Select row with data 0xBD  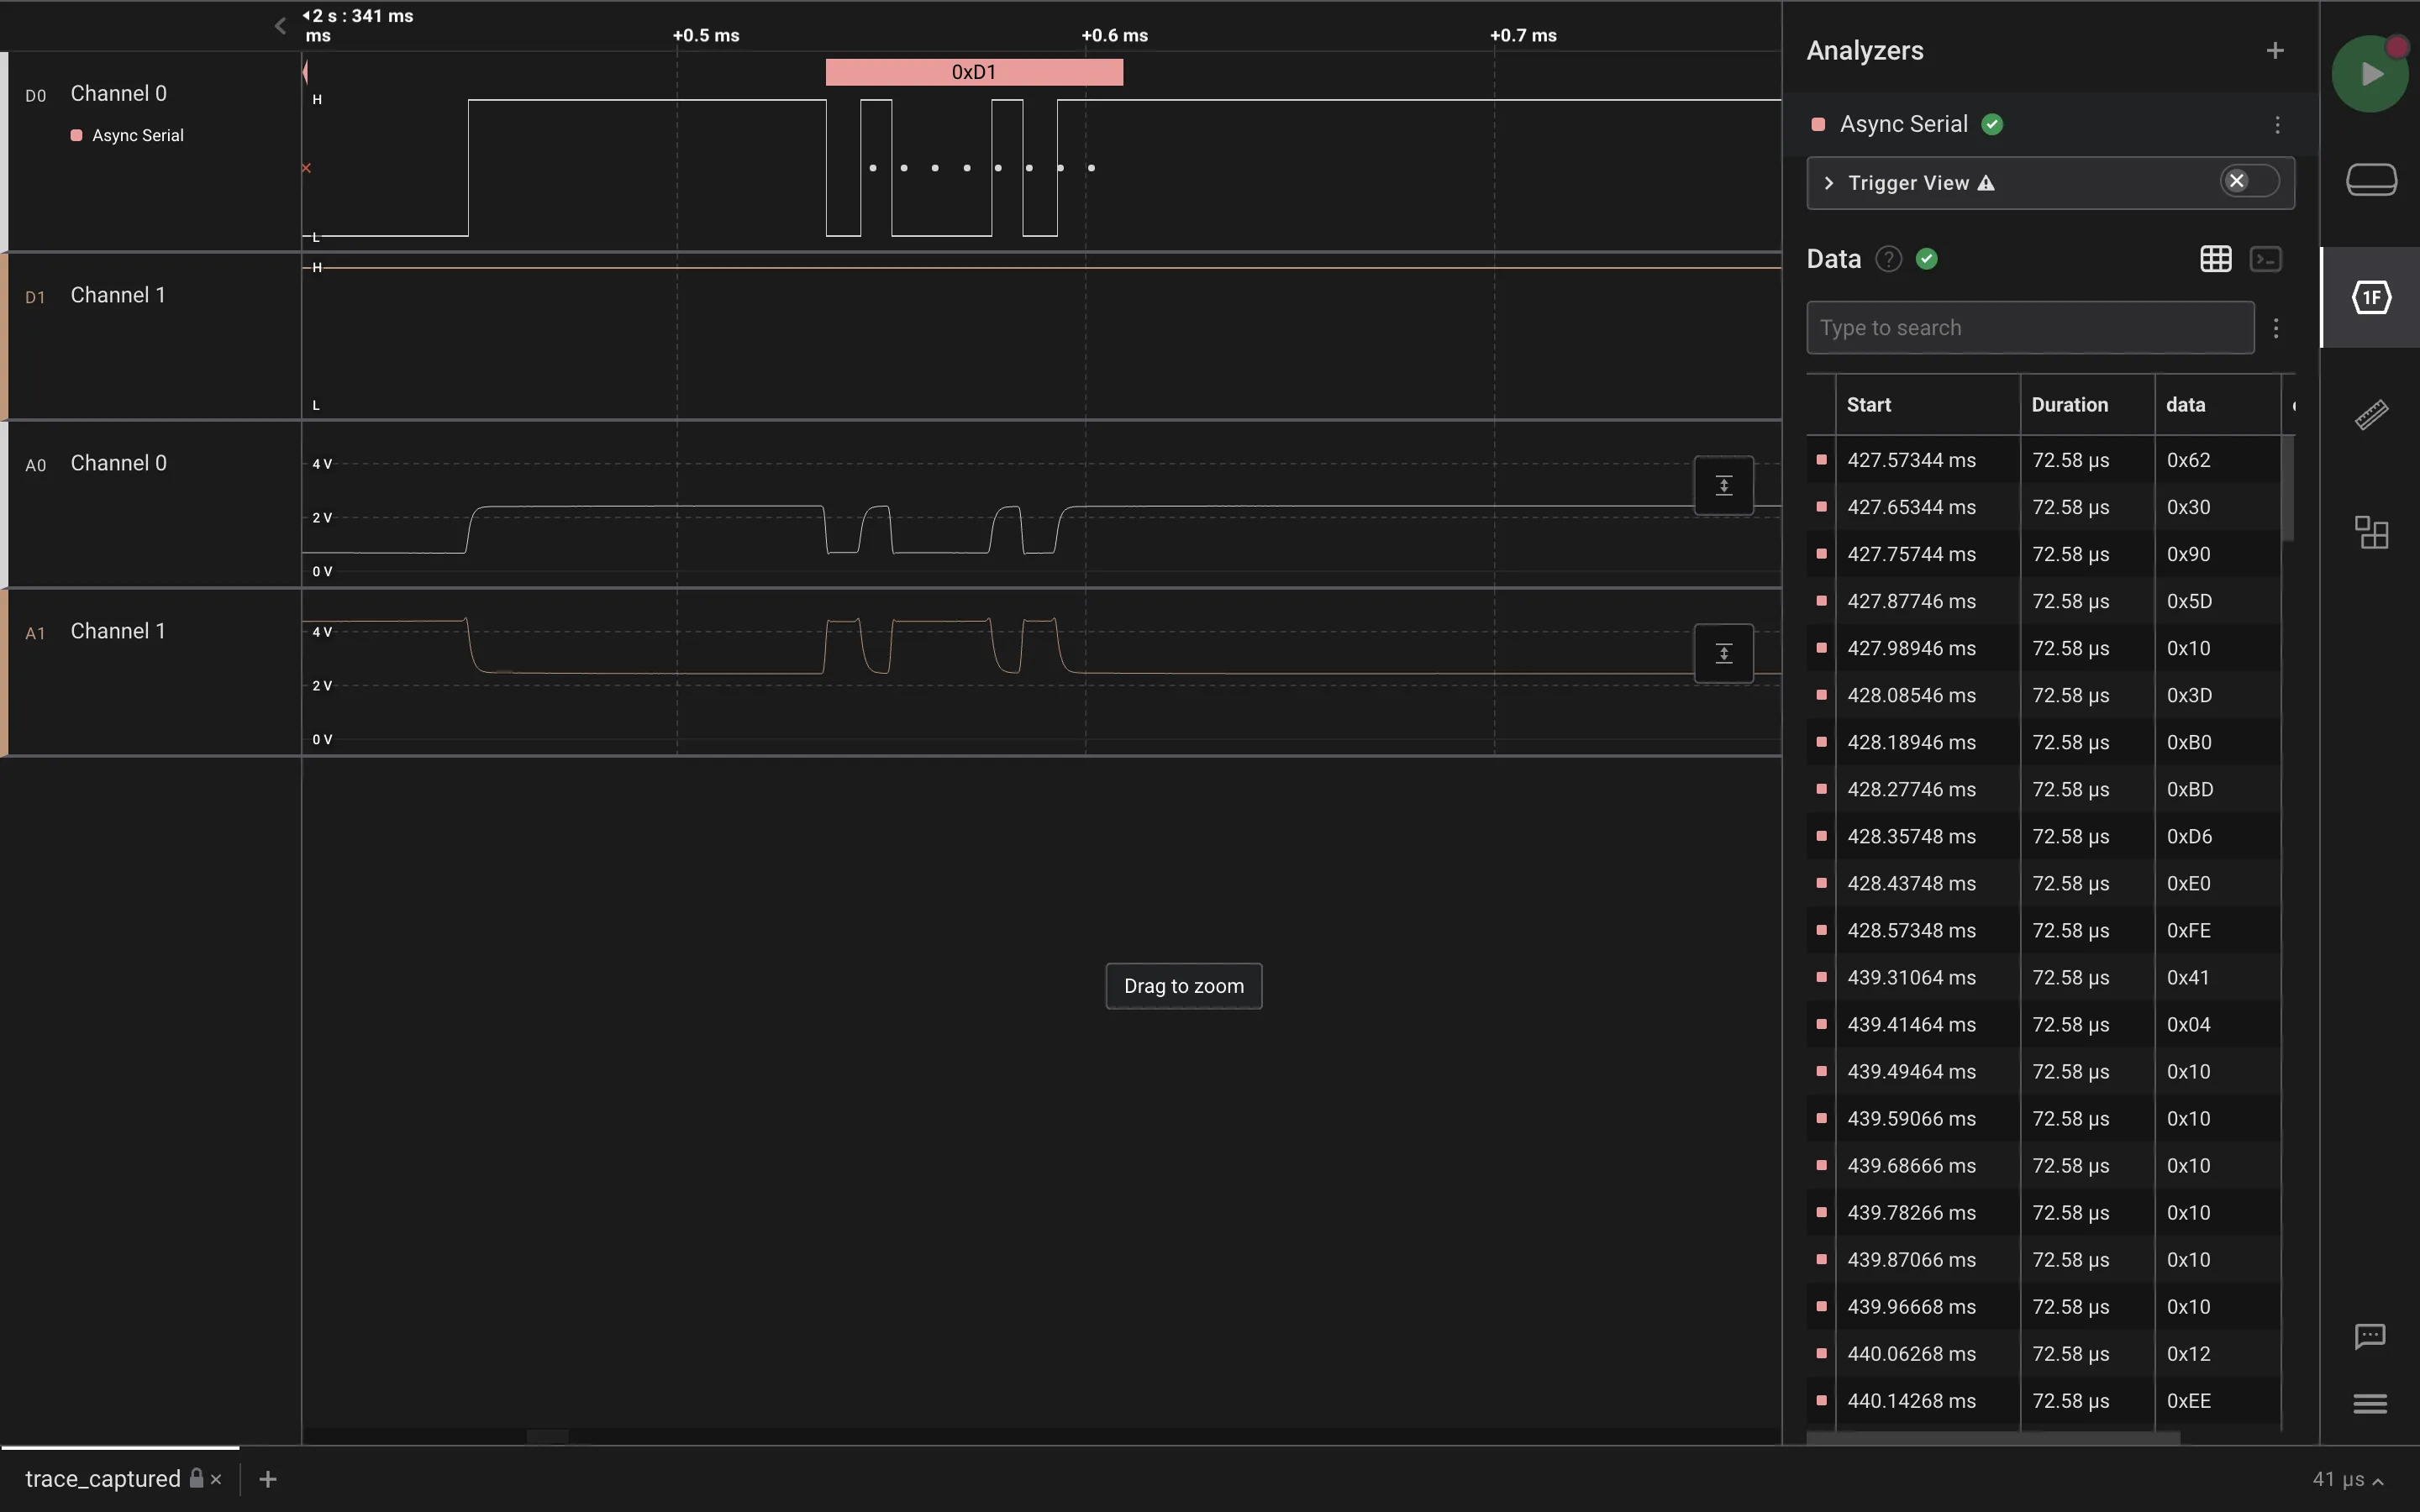(2043, 789)
